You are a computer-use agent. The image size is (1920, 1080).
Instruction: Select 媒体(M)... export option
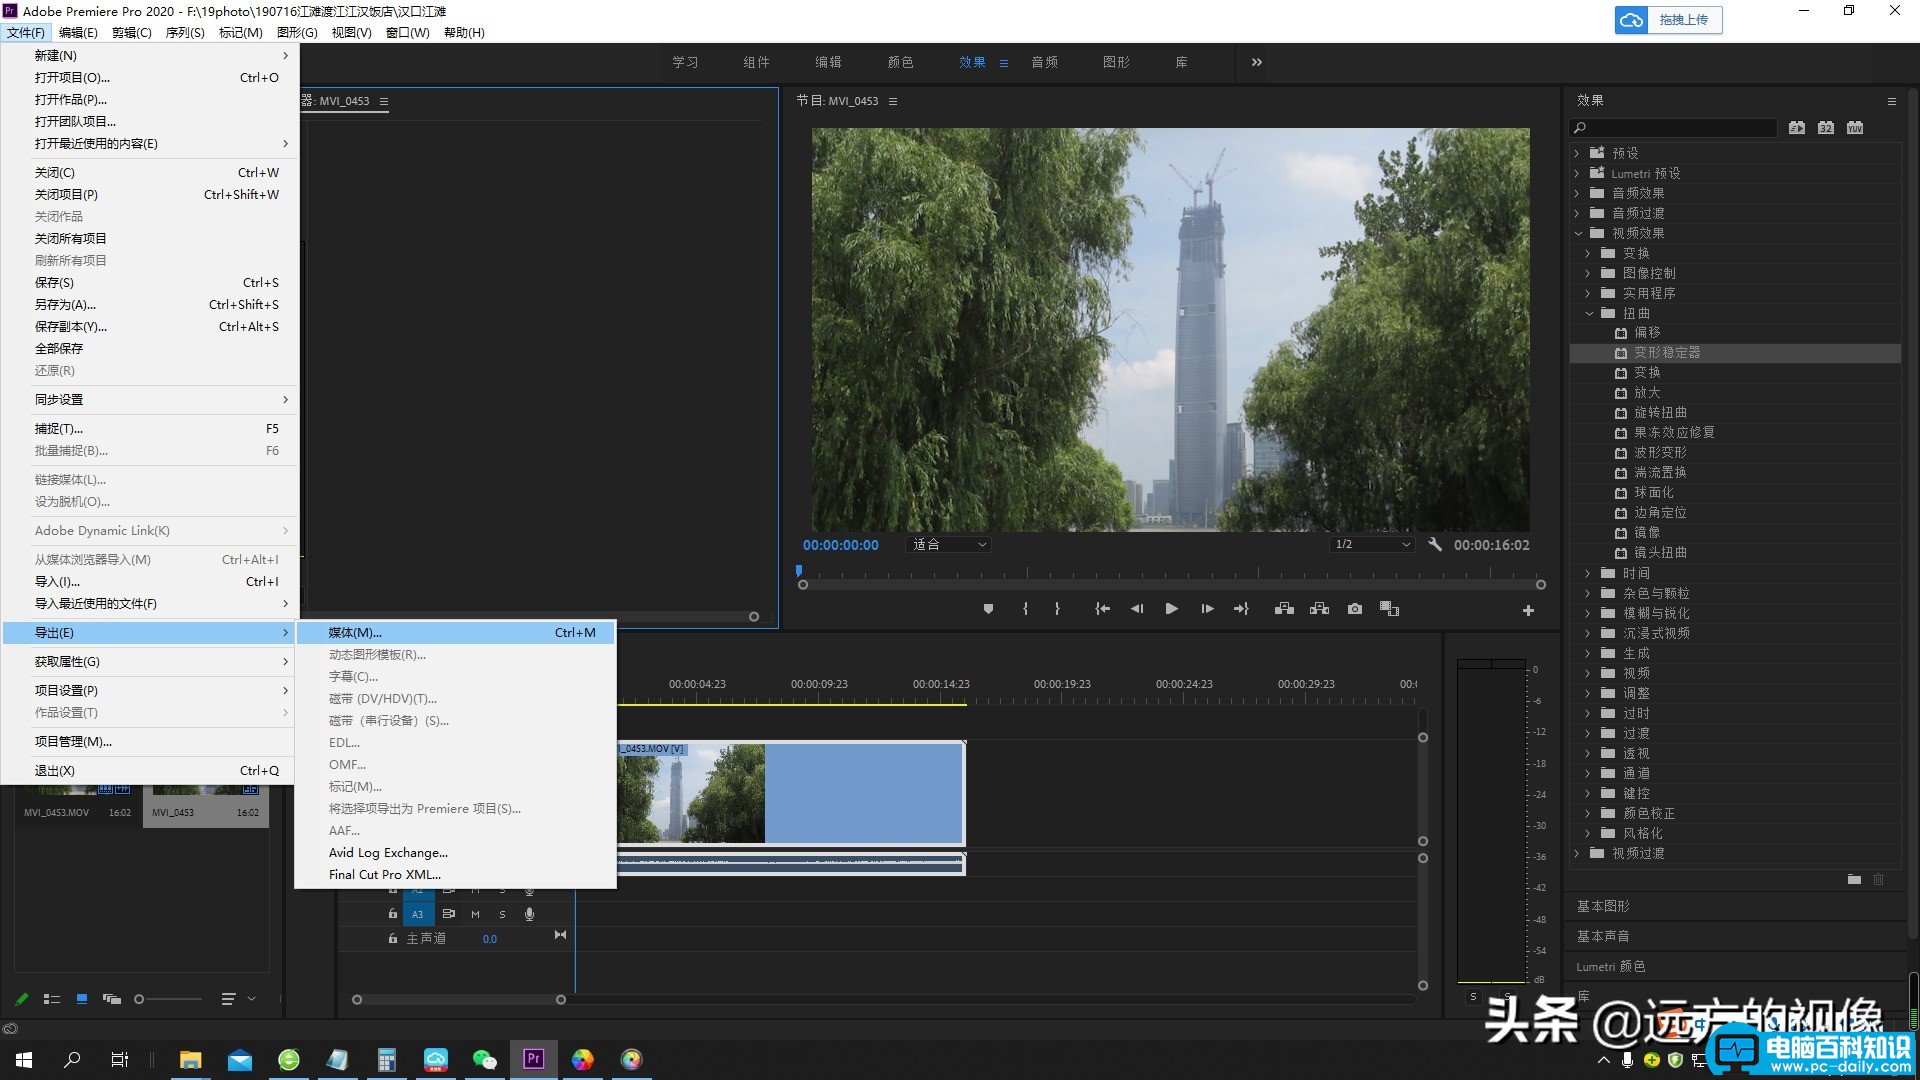point(456,633)
